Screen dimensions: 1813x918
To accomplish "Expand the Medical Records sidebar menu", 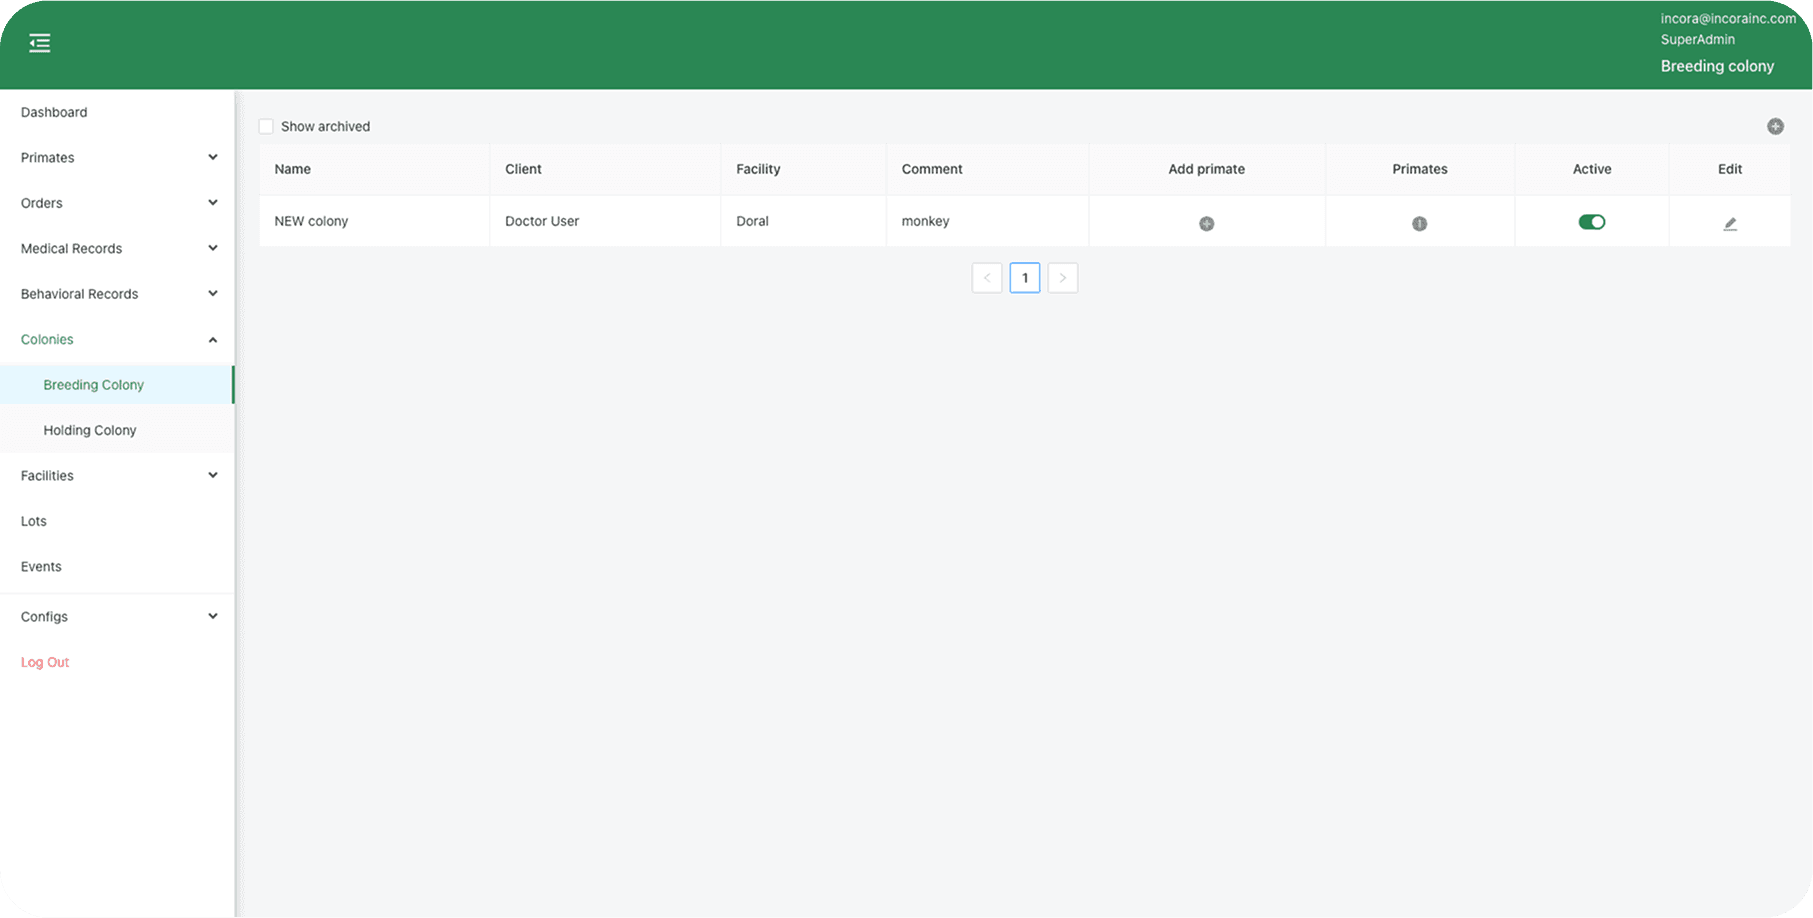I will [x=117, y=249].
